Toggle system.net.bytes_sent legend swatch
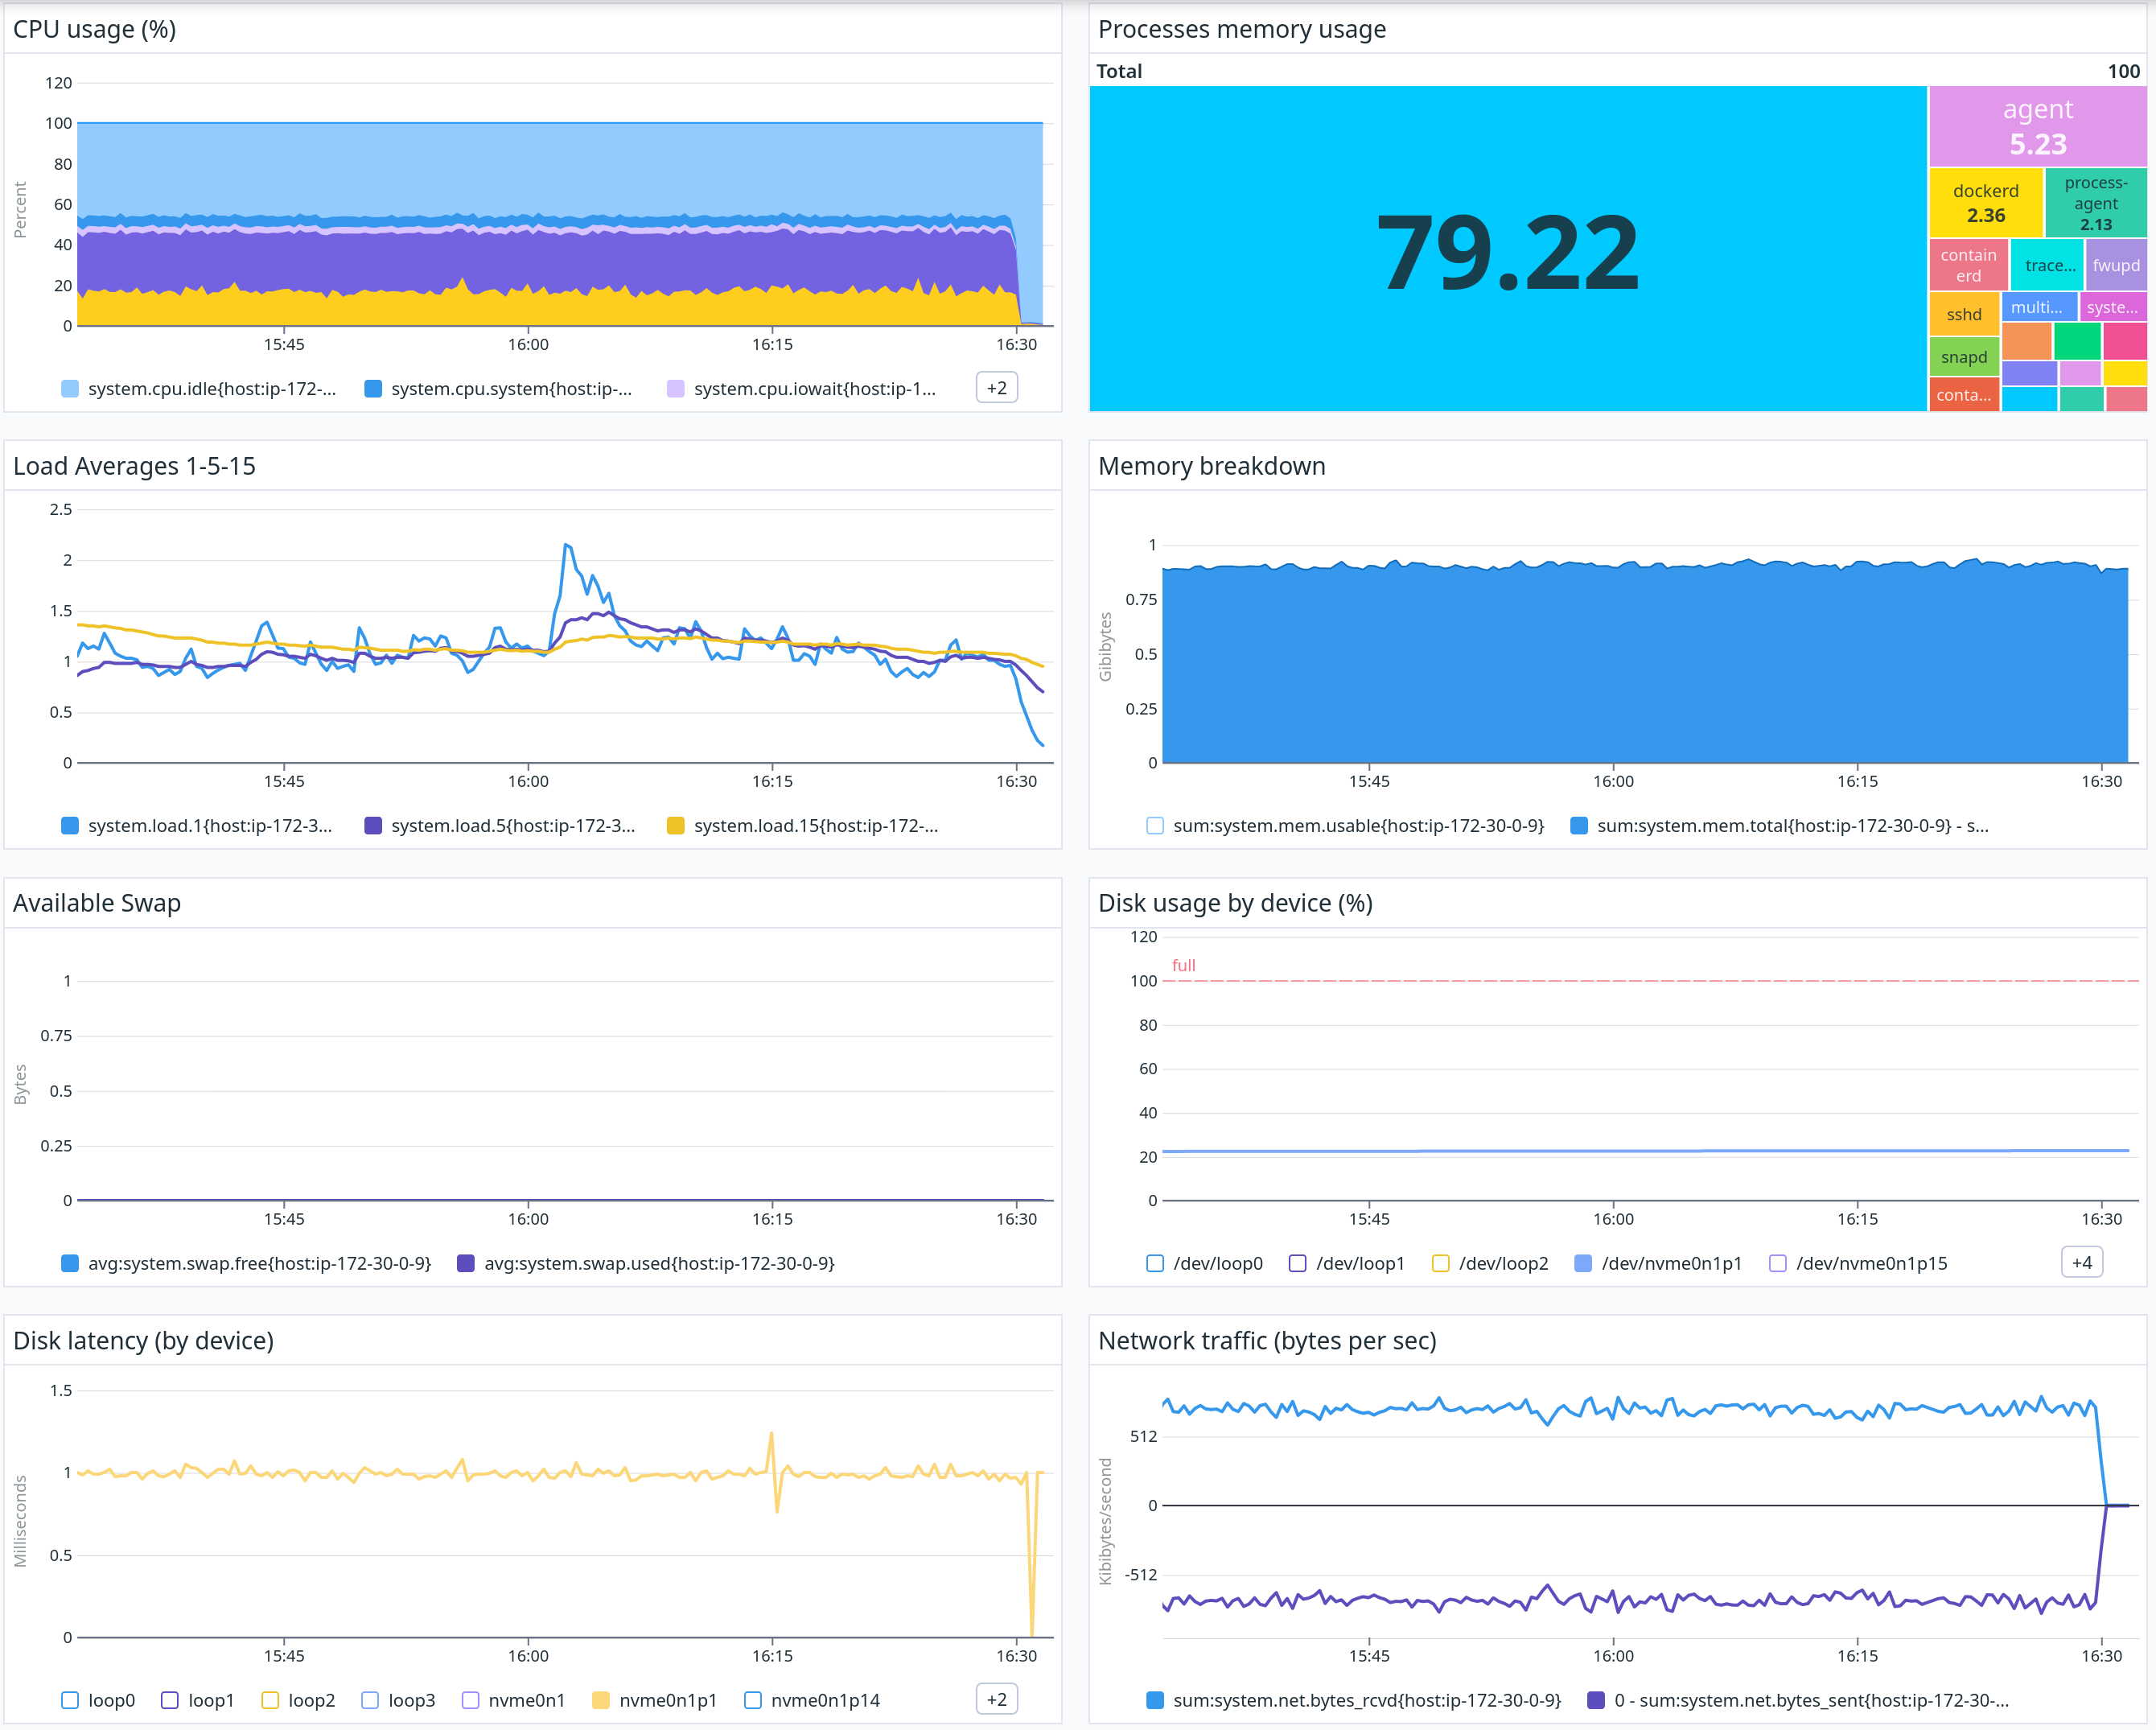 (1596, 1701)
